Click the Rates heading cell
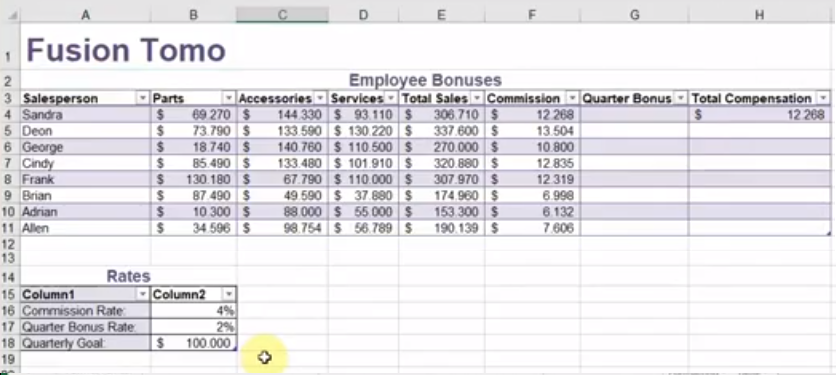This screenshot has width=836, height=375. [x=128, y=276]
